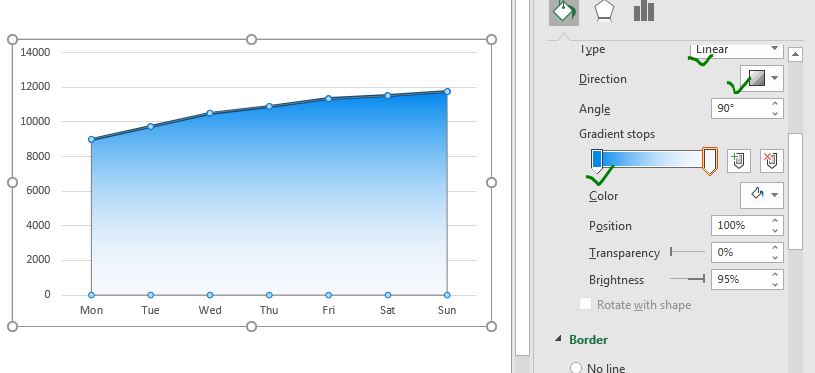Click the chart's left-middle resize handle
This screenshot has height=373, width=815.
(12, 182)
